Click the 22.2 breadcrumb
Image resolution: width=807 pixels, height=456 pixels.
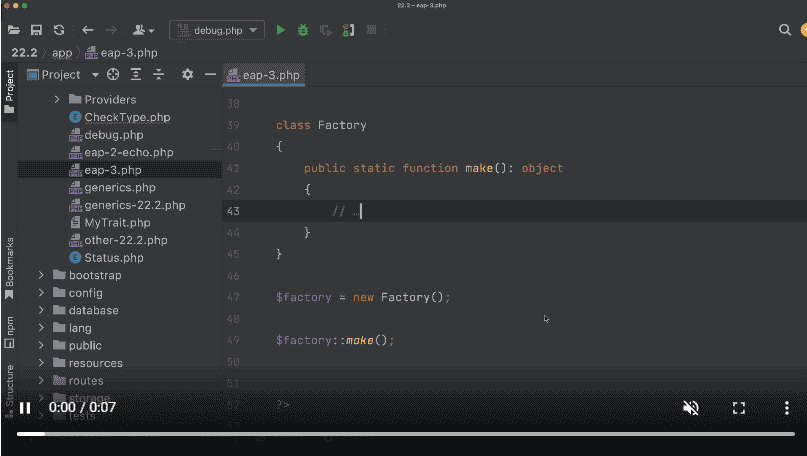click(24, 53)
